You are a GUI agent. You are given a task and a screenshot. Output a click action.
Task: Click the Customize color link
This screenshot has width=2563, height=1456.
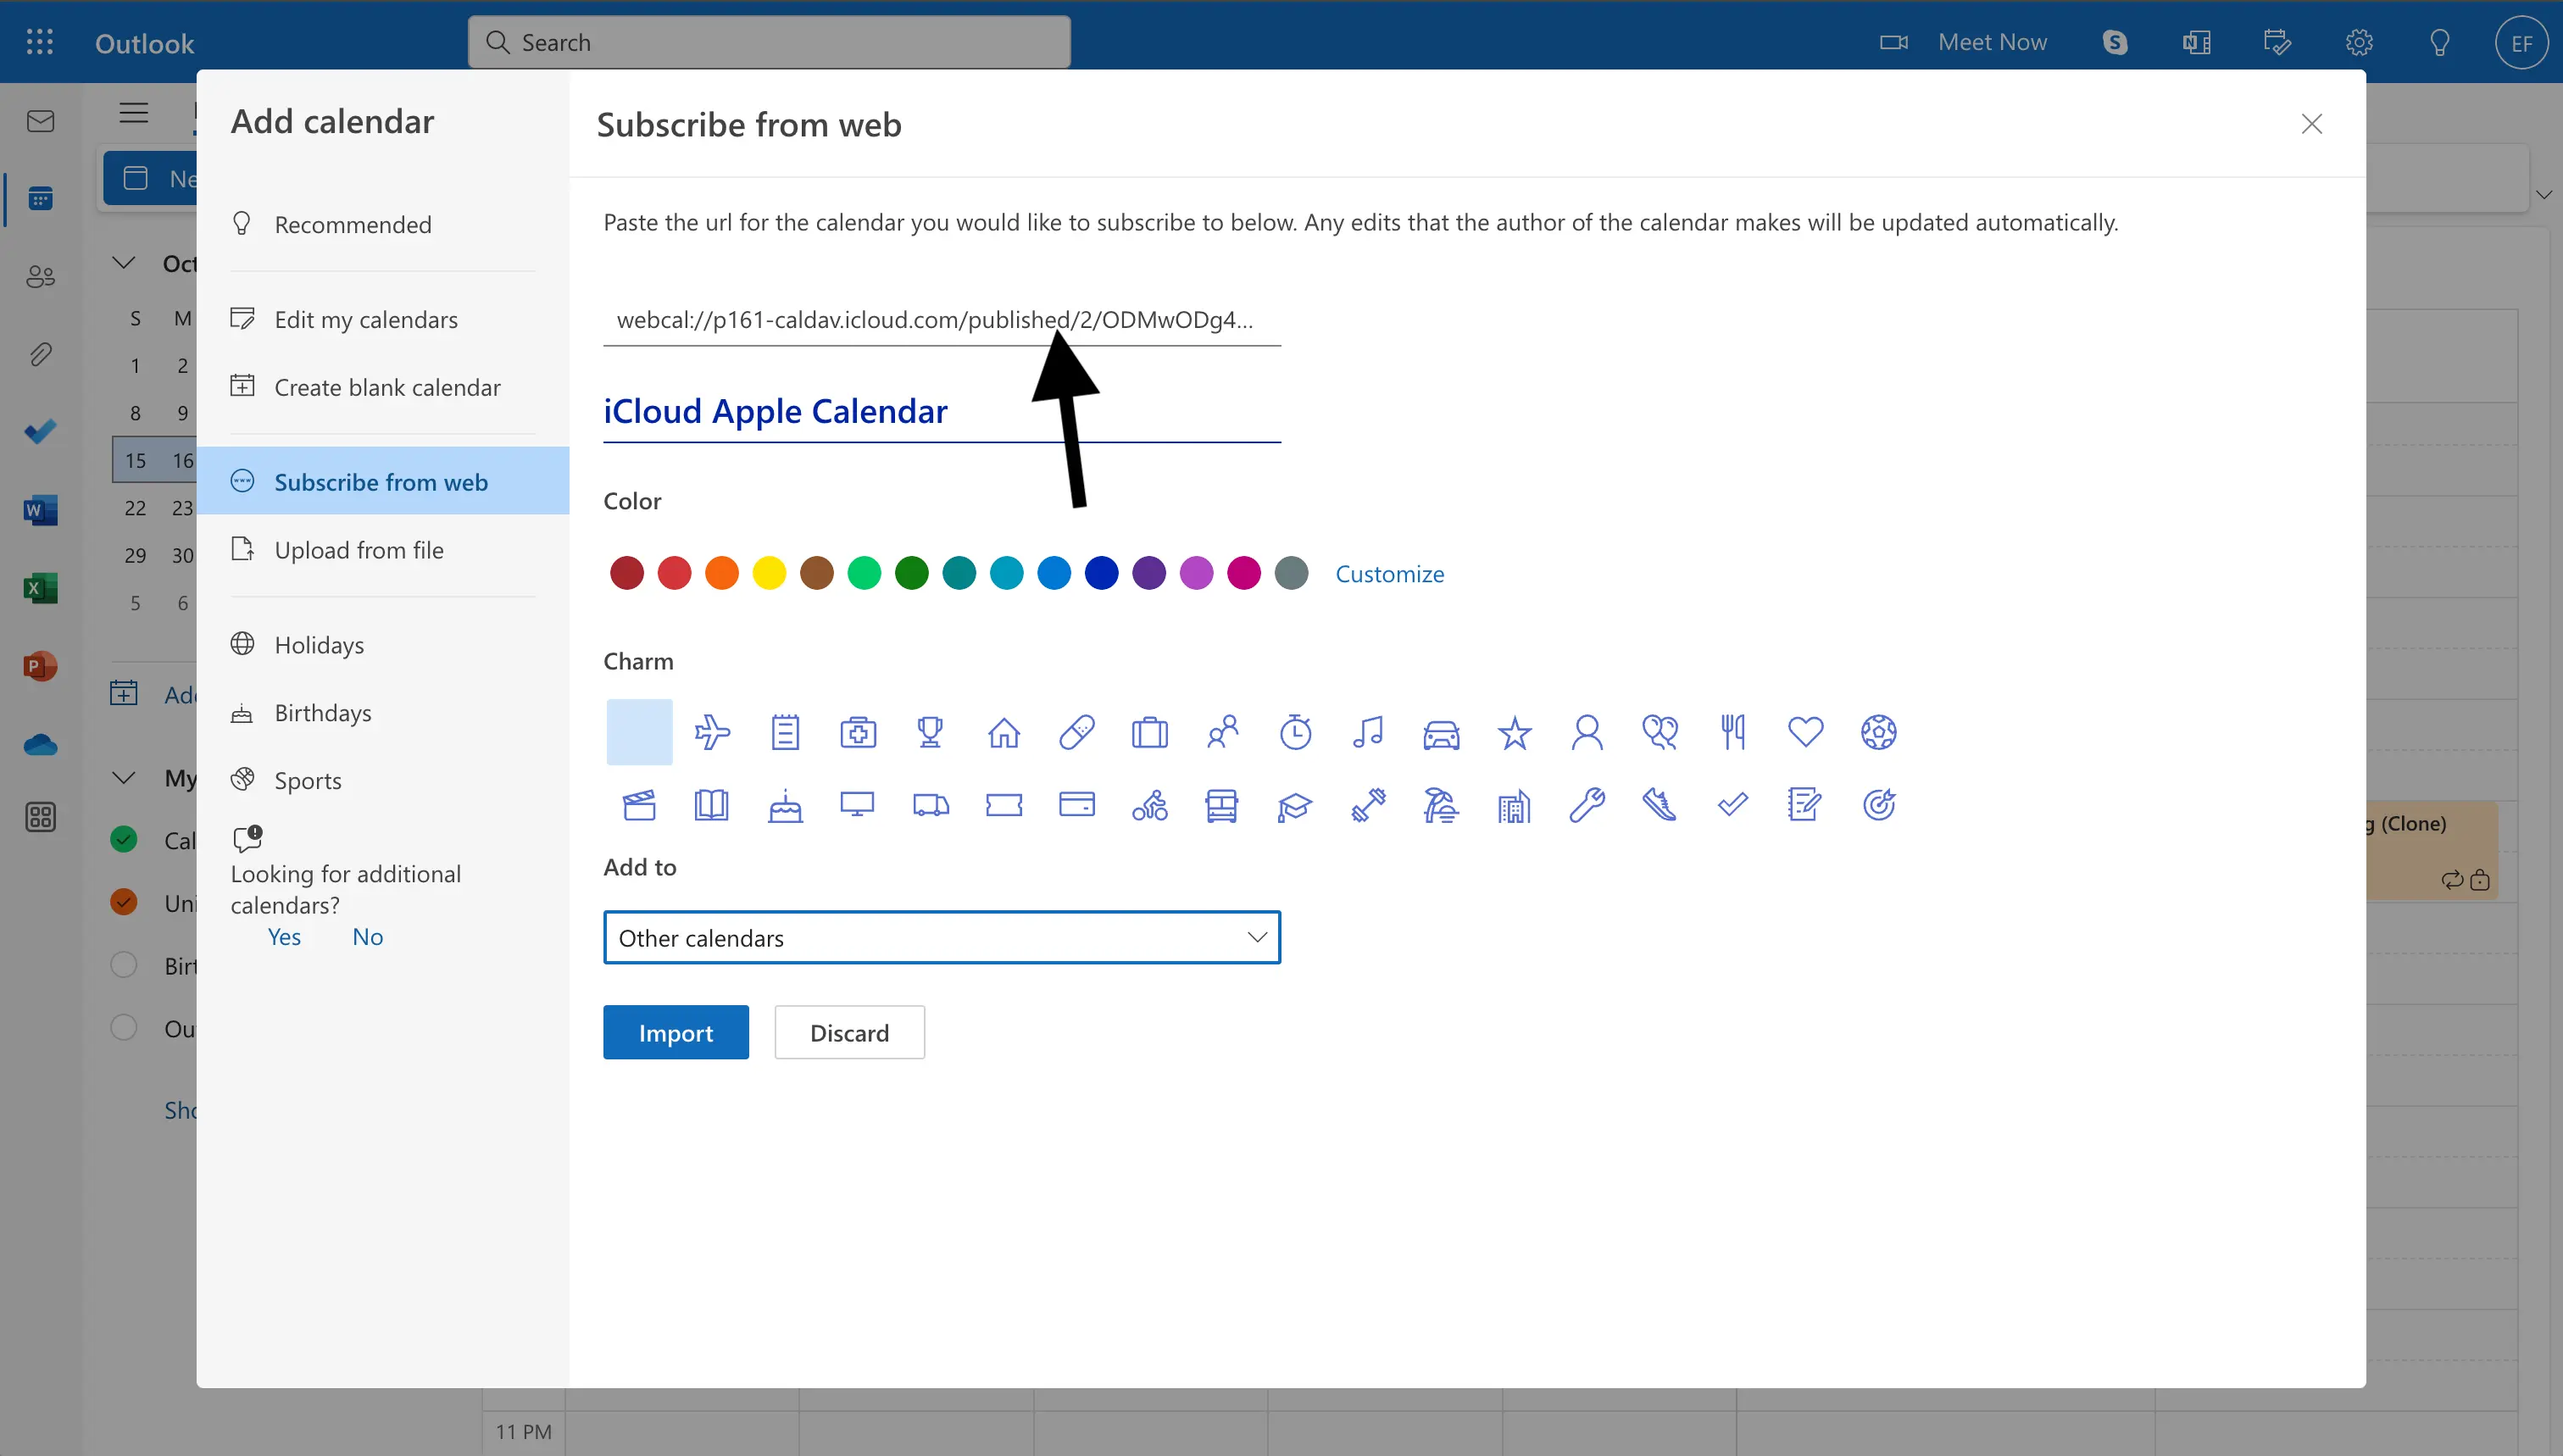click(1389, 572)
